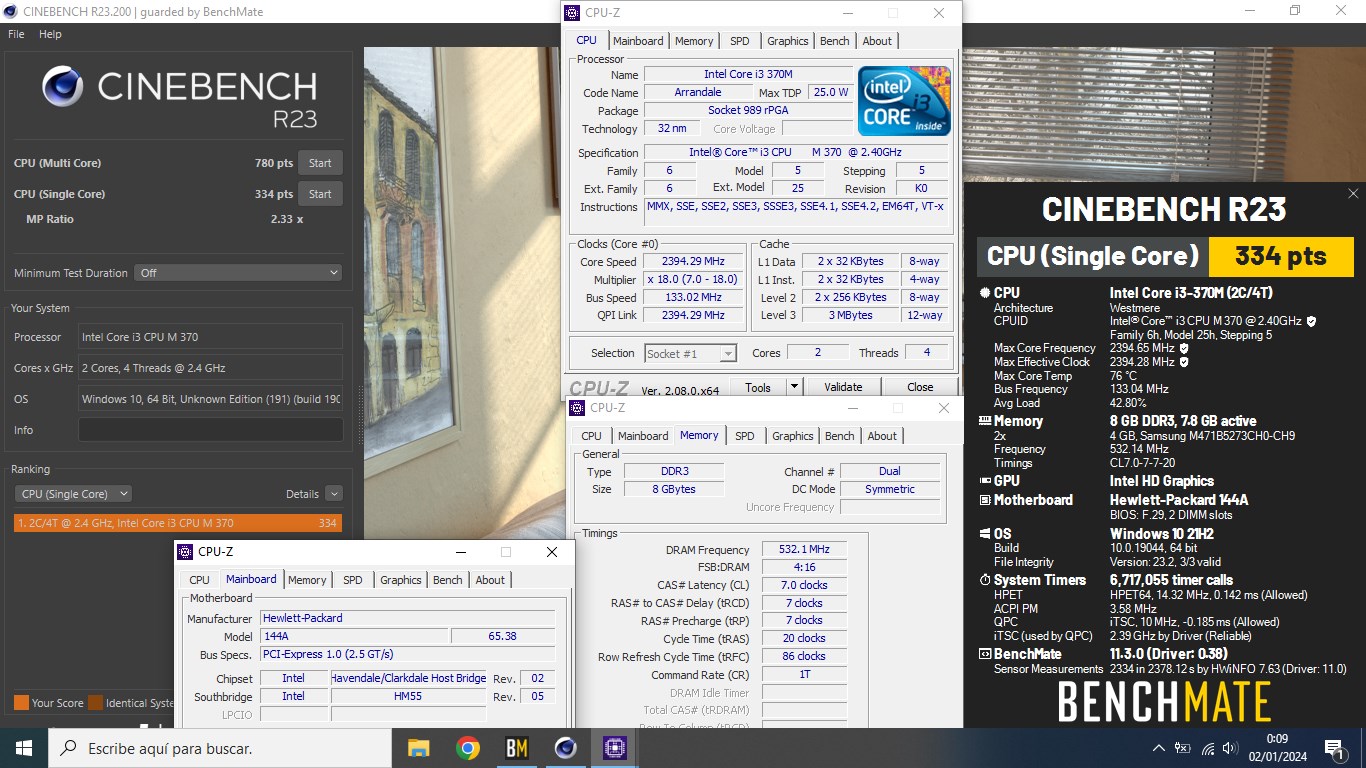
Task: Click the Processor field in Cinebench system info
Action: pyautogui.click(x=210, y=337)
